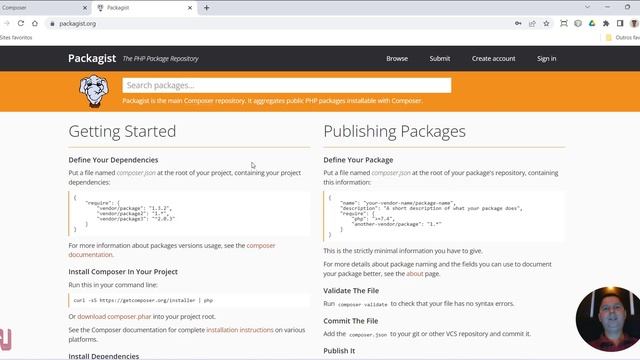Screen dimensions: 640x360
Task: Open the Chrome profile avatar
Action: [634, 24]
